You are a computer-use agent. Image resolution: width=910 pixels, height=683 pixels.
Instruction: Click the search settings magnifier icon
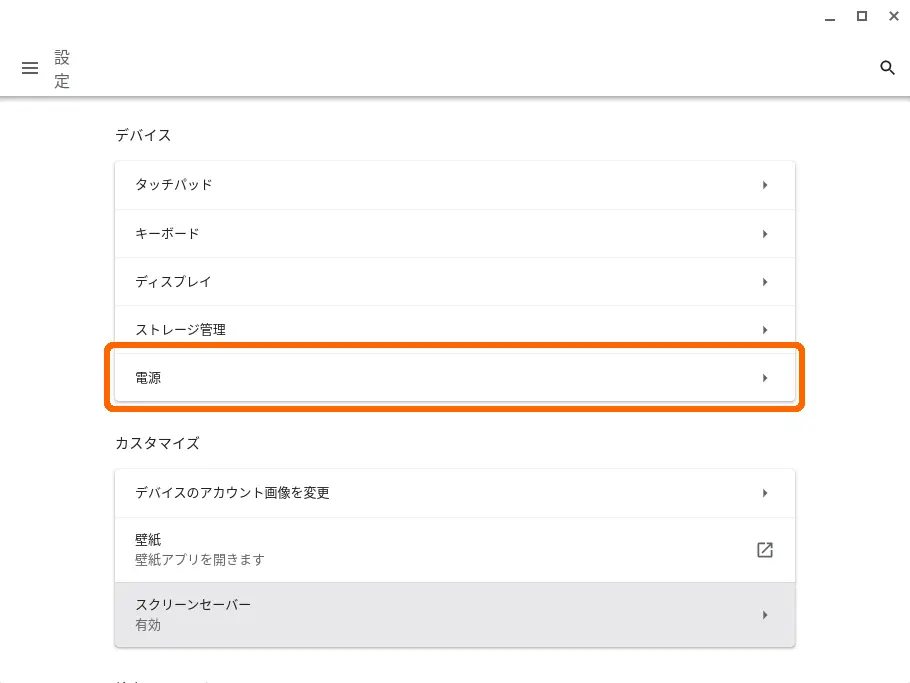point(887,68)
